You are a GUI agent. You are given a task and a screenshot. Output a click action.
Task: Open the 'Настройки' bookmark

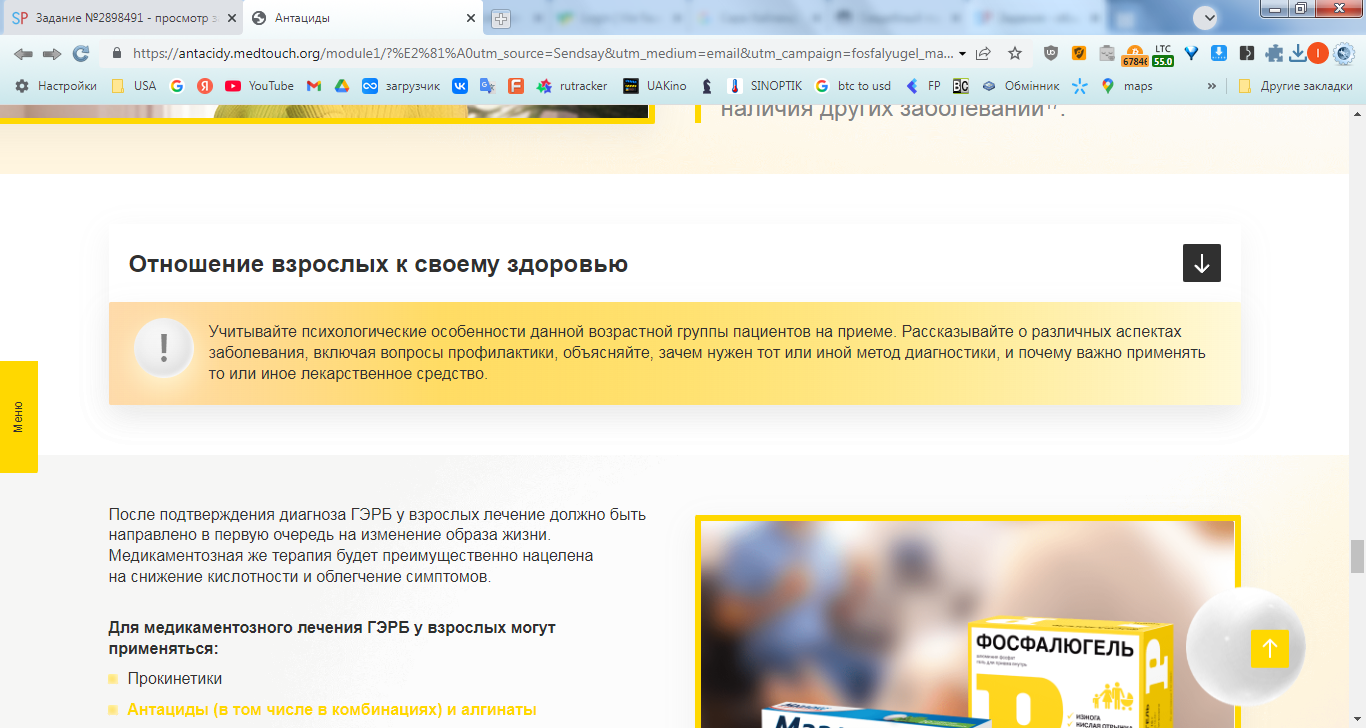click(56, 86)
